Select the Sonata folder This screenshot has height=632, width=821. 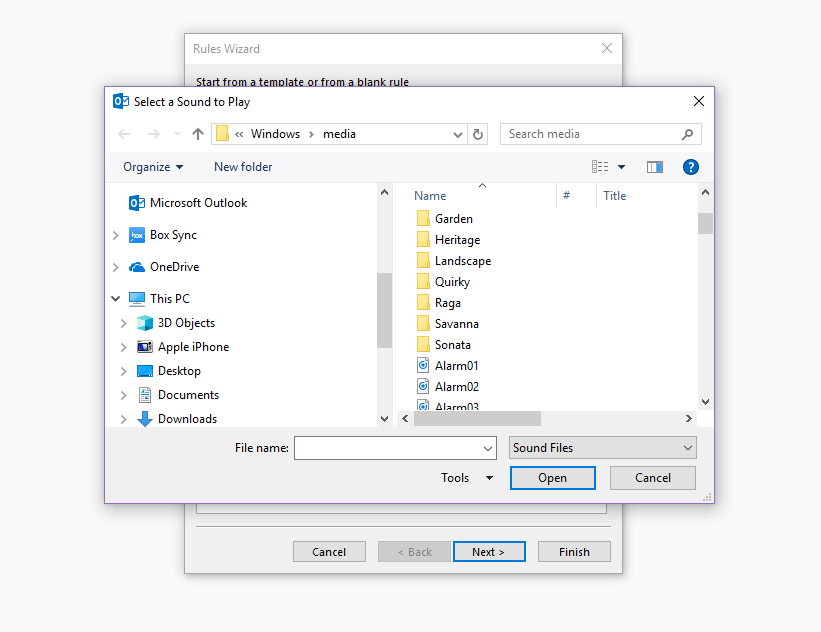(444, 345)
